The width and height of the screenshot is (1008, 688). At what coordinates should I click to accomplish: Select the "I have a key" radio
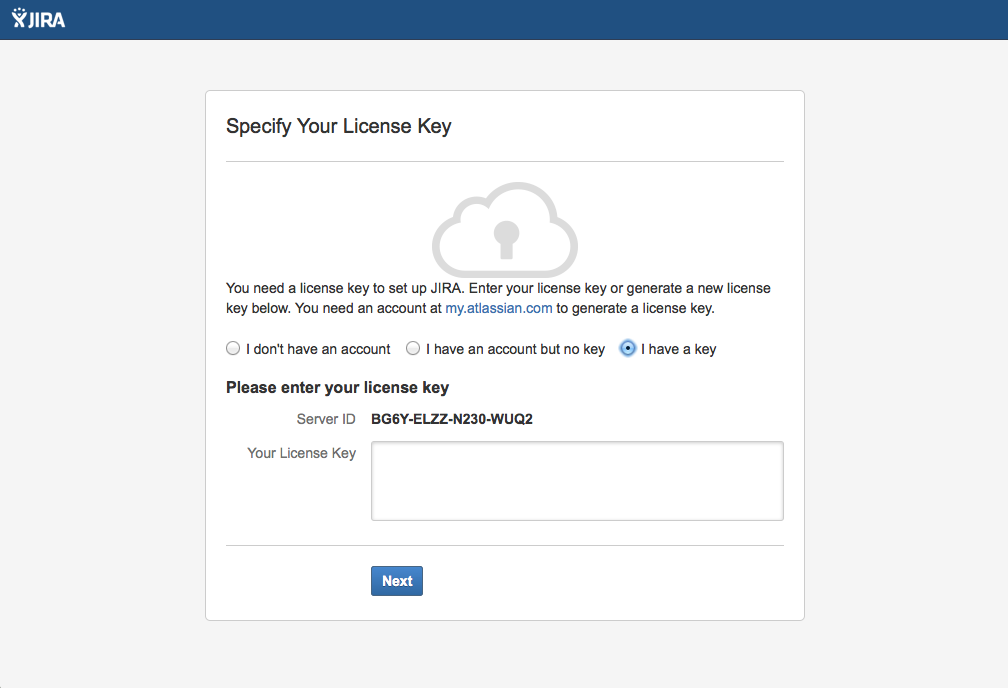coord(627,349)
